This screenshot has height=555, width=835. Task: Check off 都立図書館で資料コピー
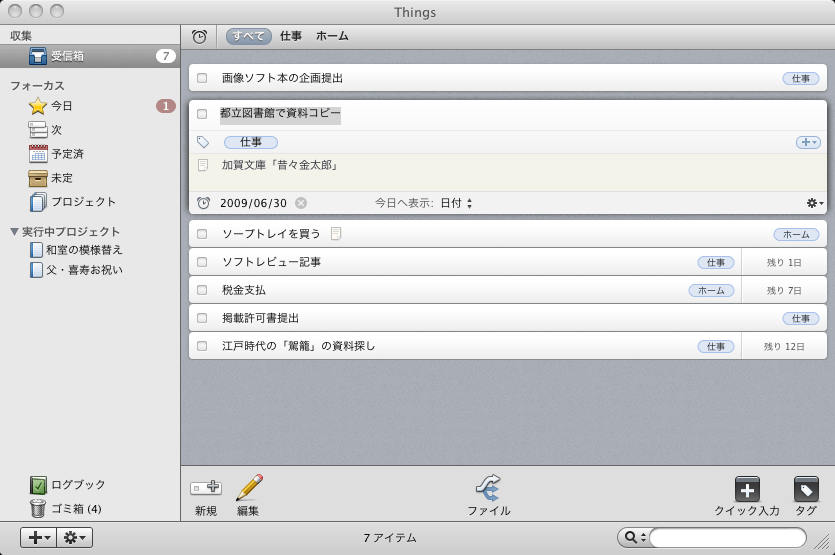202,114
